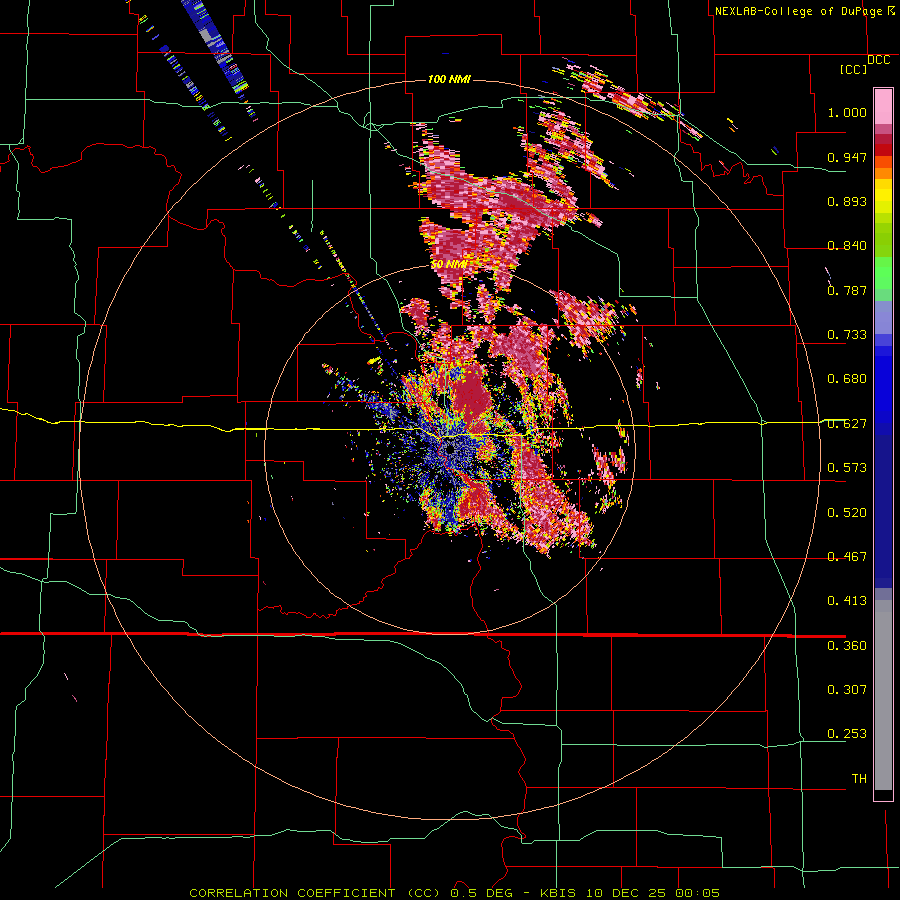This screenshot has width=900, height=900.
Task: Pick the bright green segment of the color bar
Action: [883, 273]
